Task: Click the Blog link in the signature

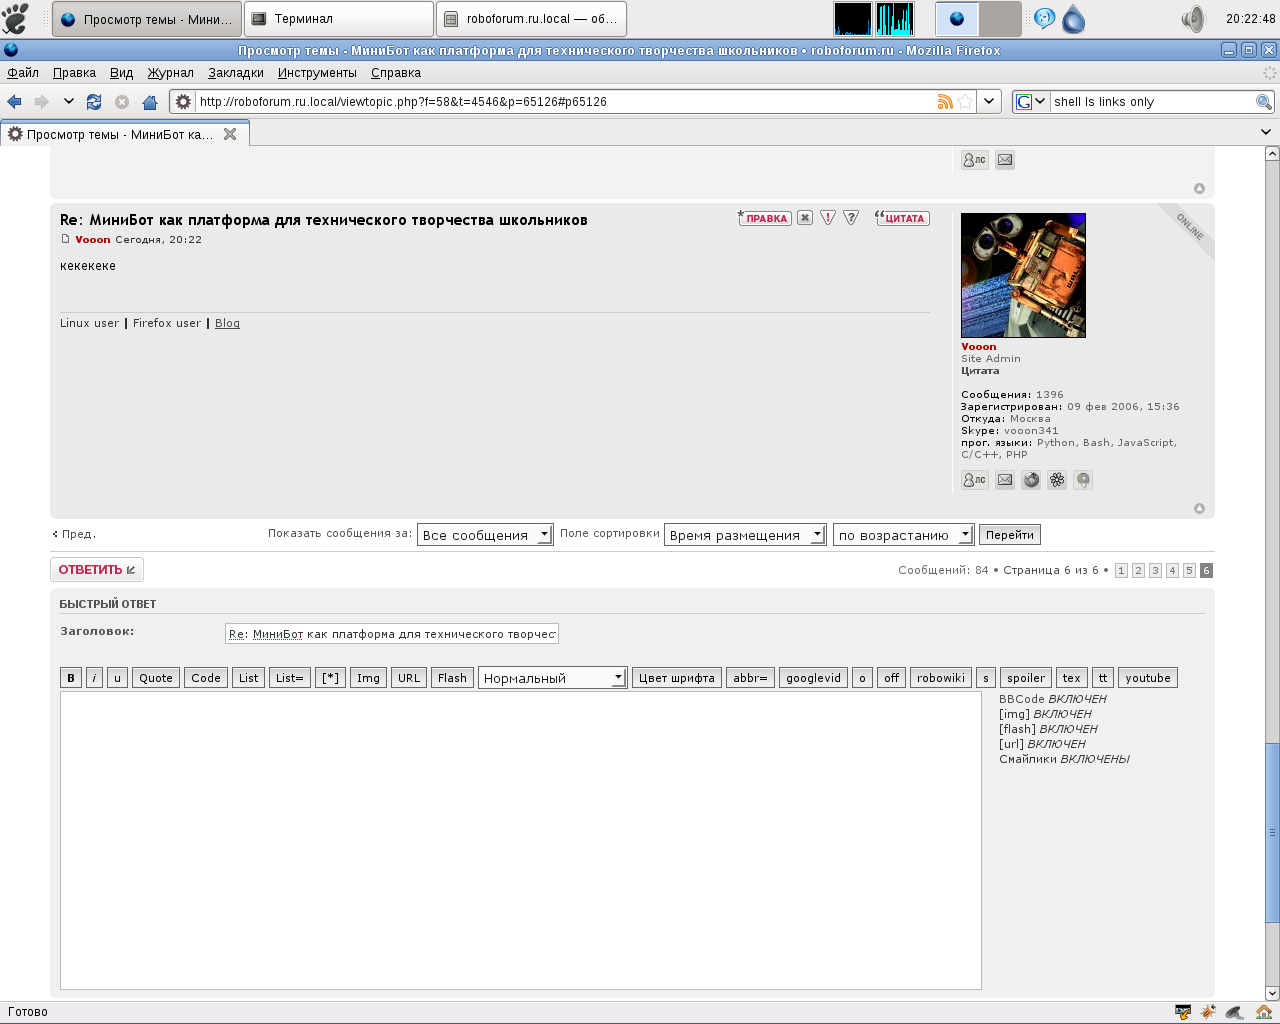Action: pos(227,323)
